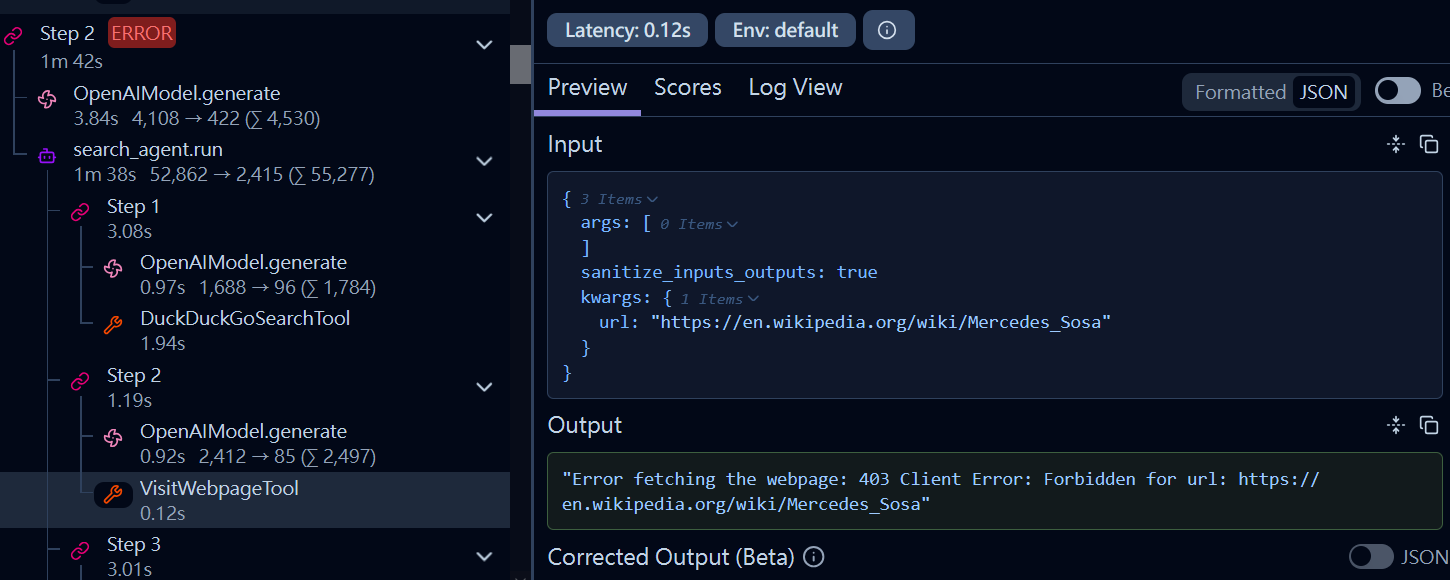This screenshot has width=1450, height=580.
Task: Click the Corrected Output (Beta) heading
Action: [671, 557]
